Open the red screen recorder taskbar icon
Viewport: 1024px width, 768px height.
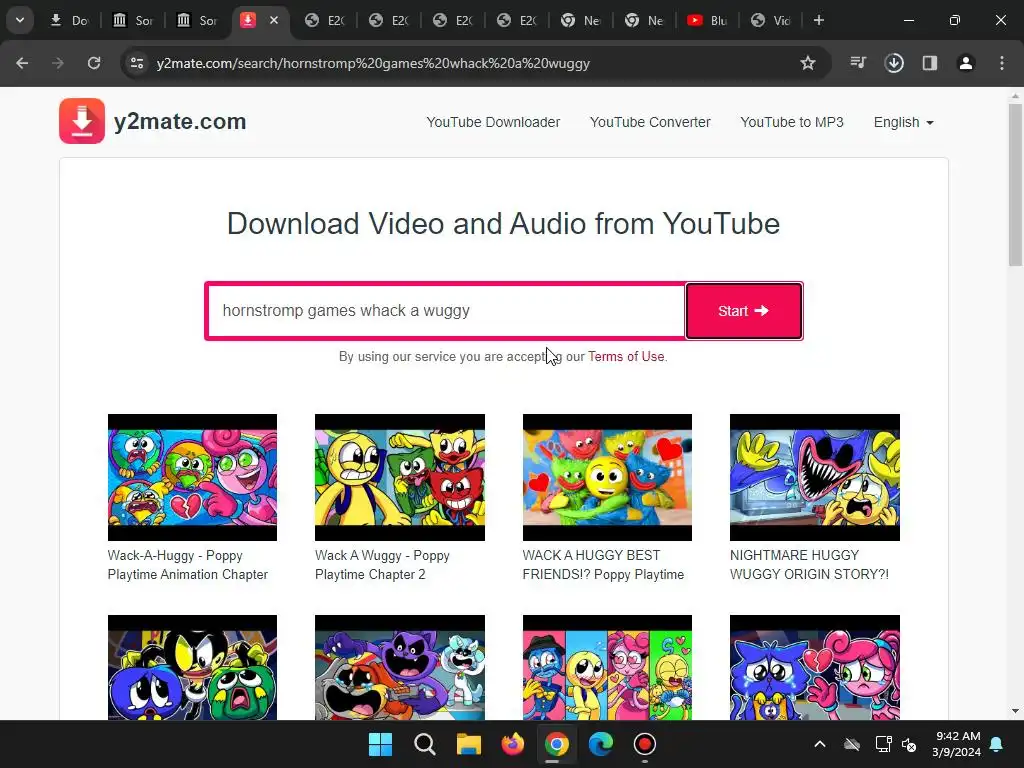(645, 744)
